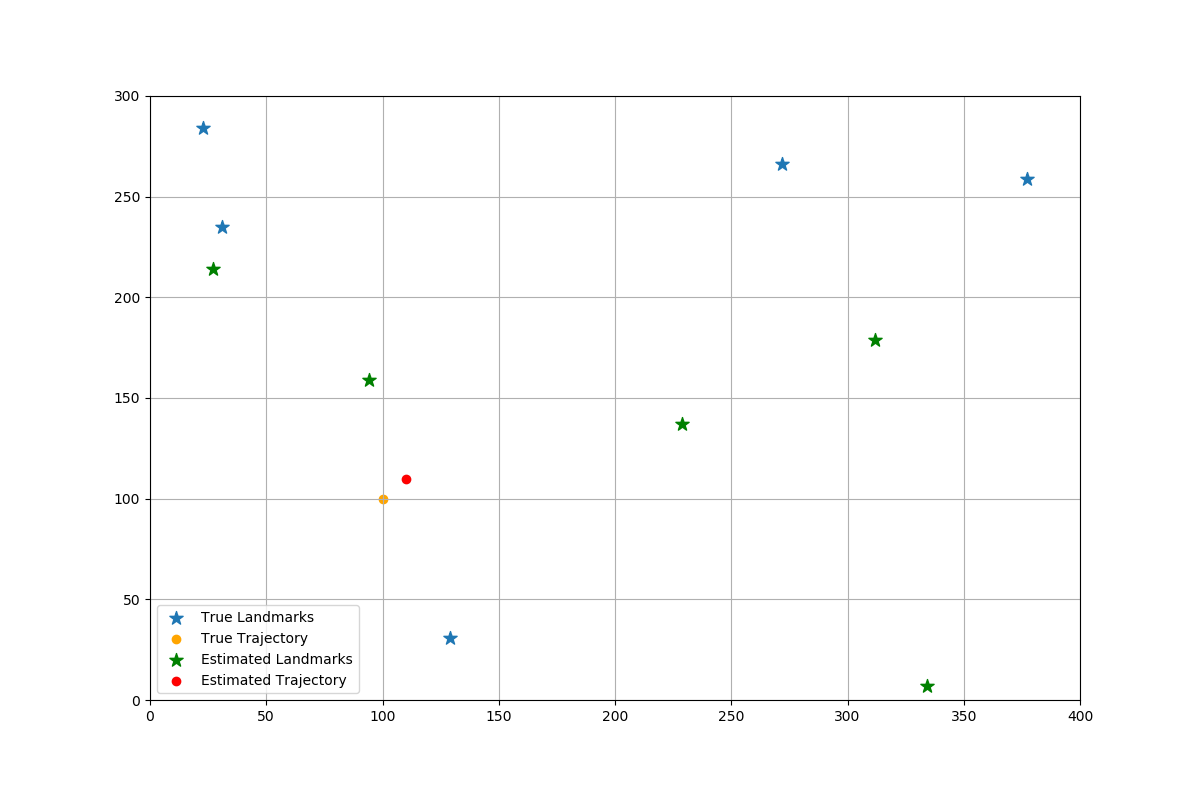Click the blue star near x=272 at top
The width and height of the screenshot is (1200, 800).
coord(782,164)
